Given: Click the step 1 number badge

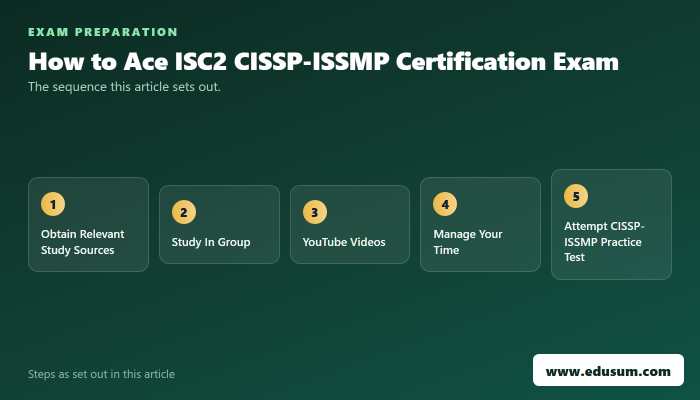Looking at the screenshot, I should (x=53, y=204).
